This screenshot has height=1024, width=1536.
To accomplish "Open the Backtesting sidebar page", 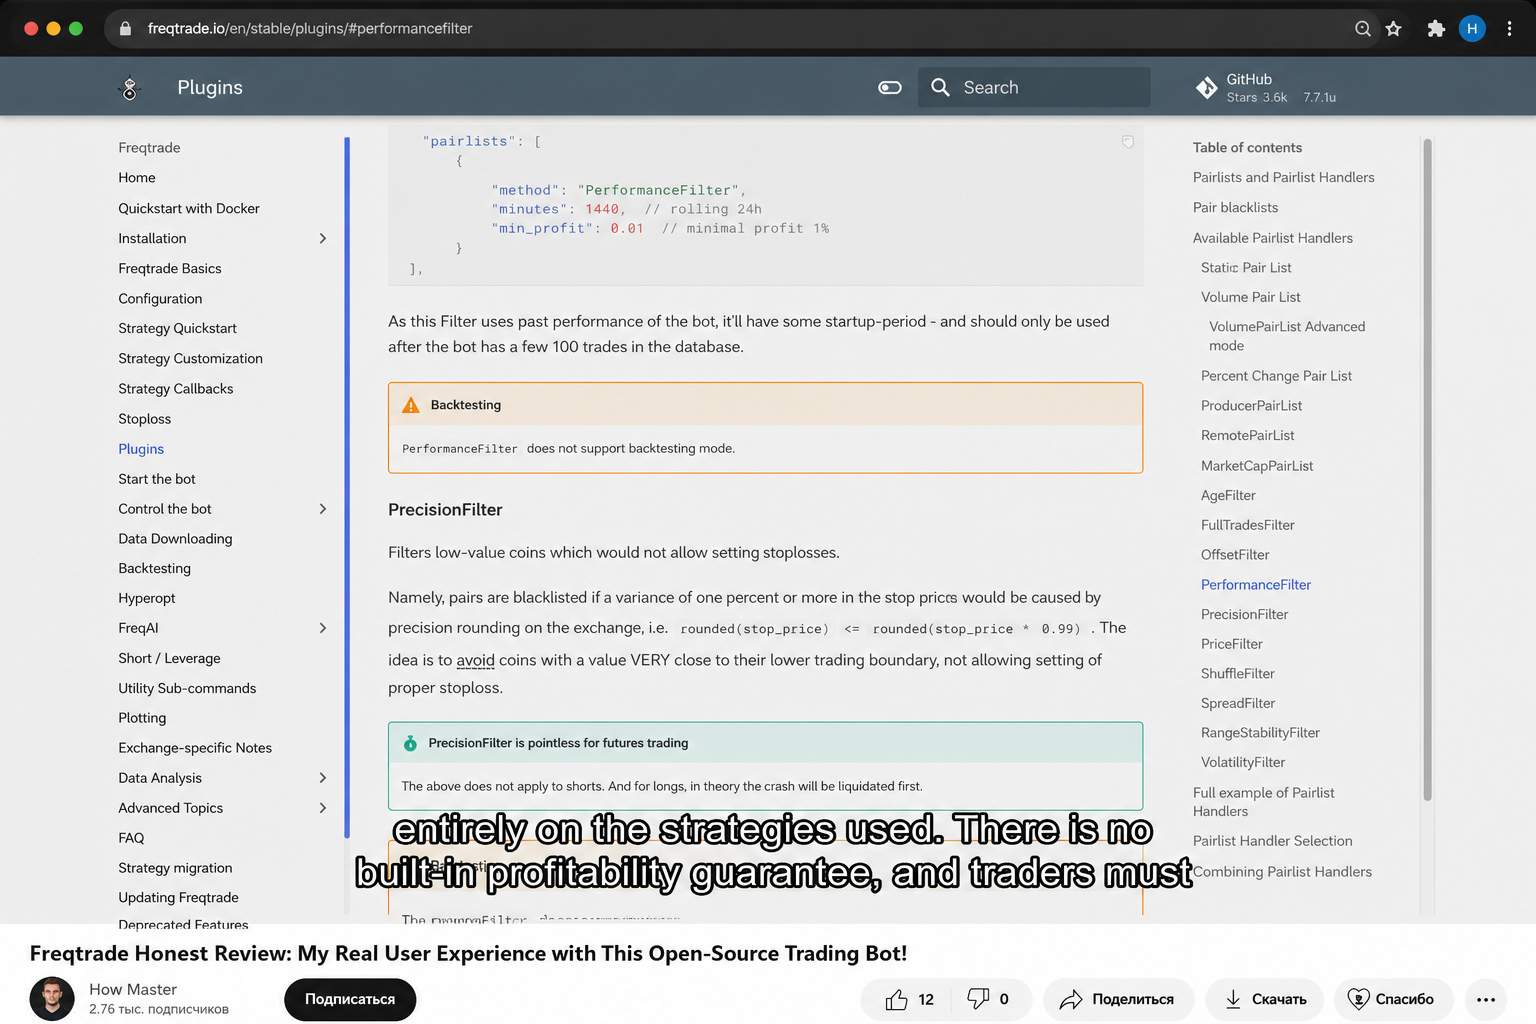I will pos(154,568).
